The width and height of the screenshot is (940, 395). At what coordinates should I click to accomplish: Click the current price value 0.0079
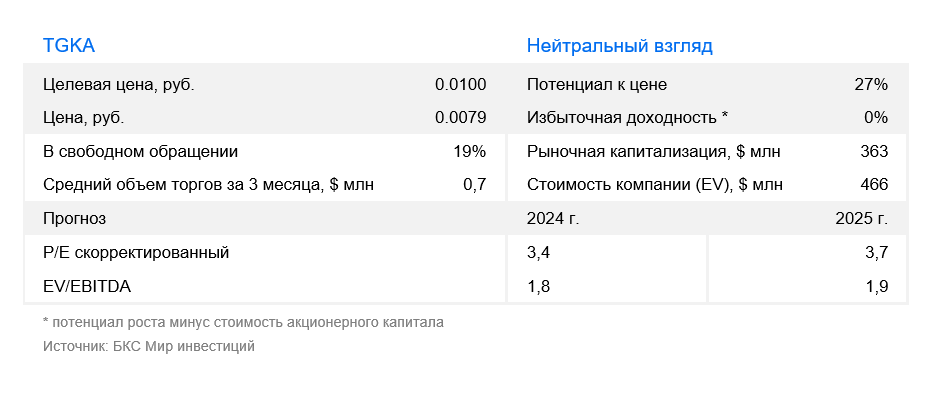[460, 118]
